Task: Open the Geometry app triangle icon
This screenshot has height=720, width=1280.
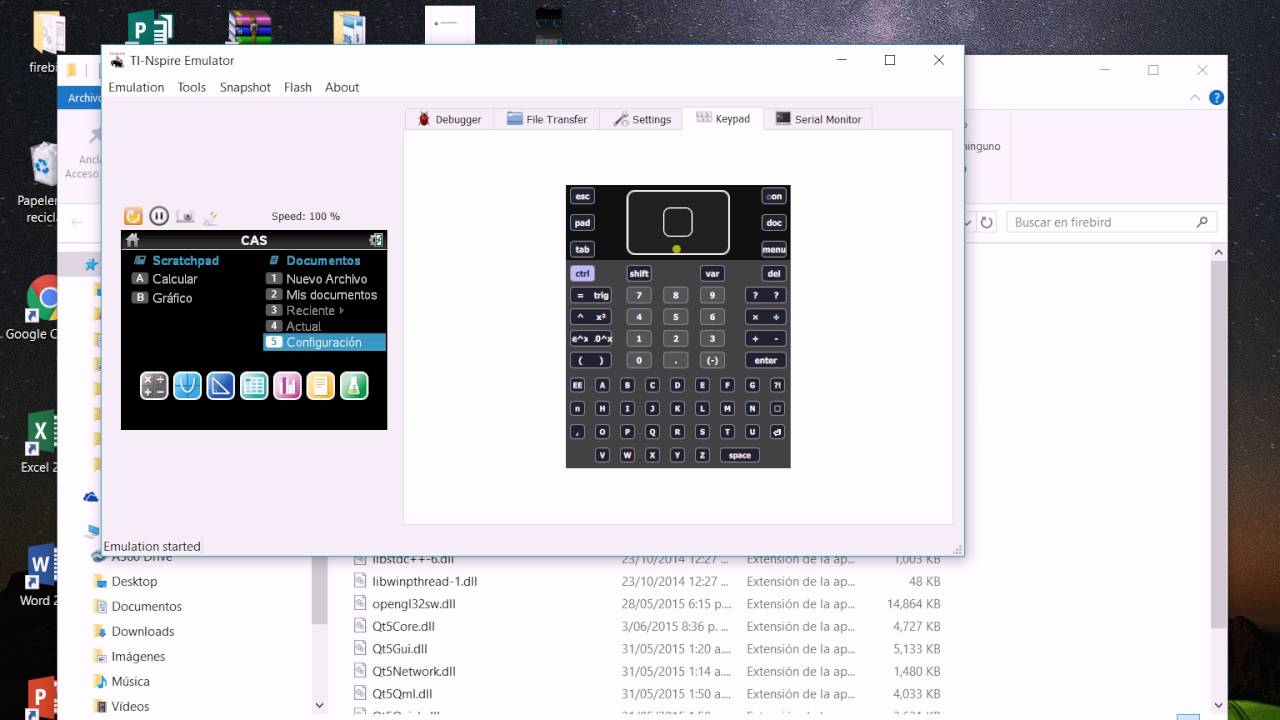Action: coord(220,386)
